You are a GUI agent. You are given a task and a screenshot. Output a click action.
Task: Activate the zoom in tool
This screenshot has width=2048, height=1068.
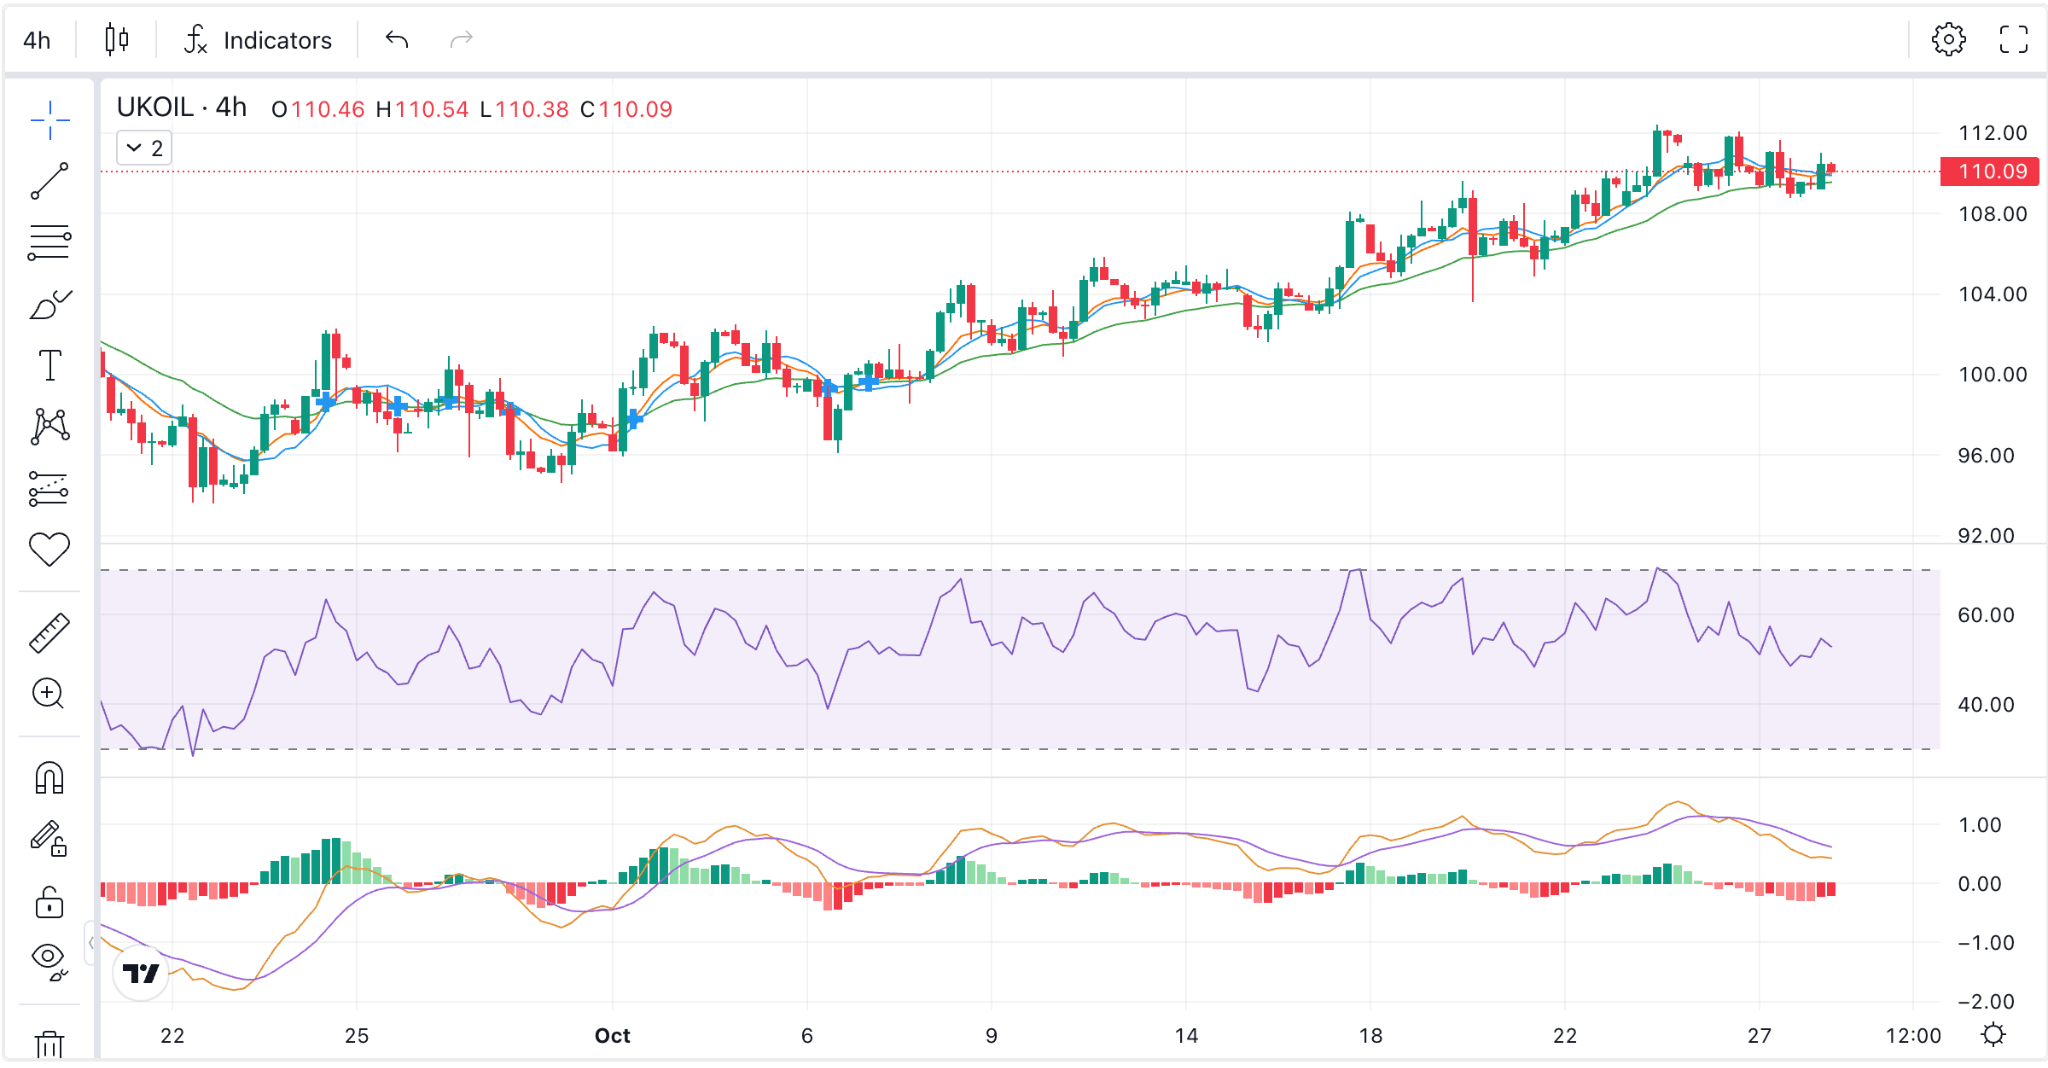coord(49,693)
